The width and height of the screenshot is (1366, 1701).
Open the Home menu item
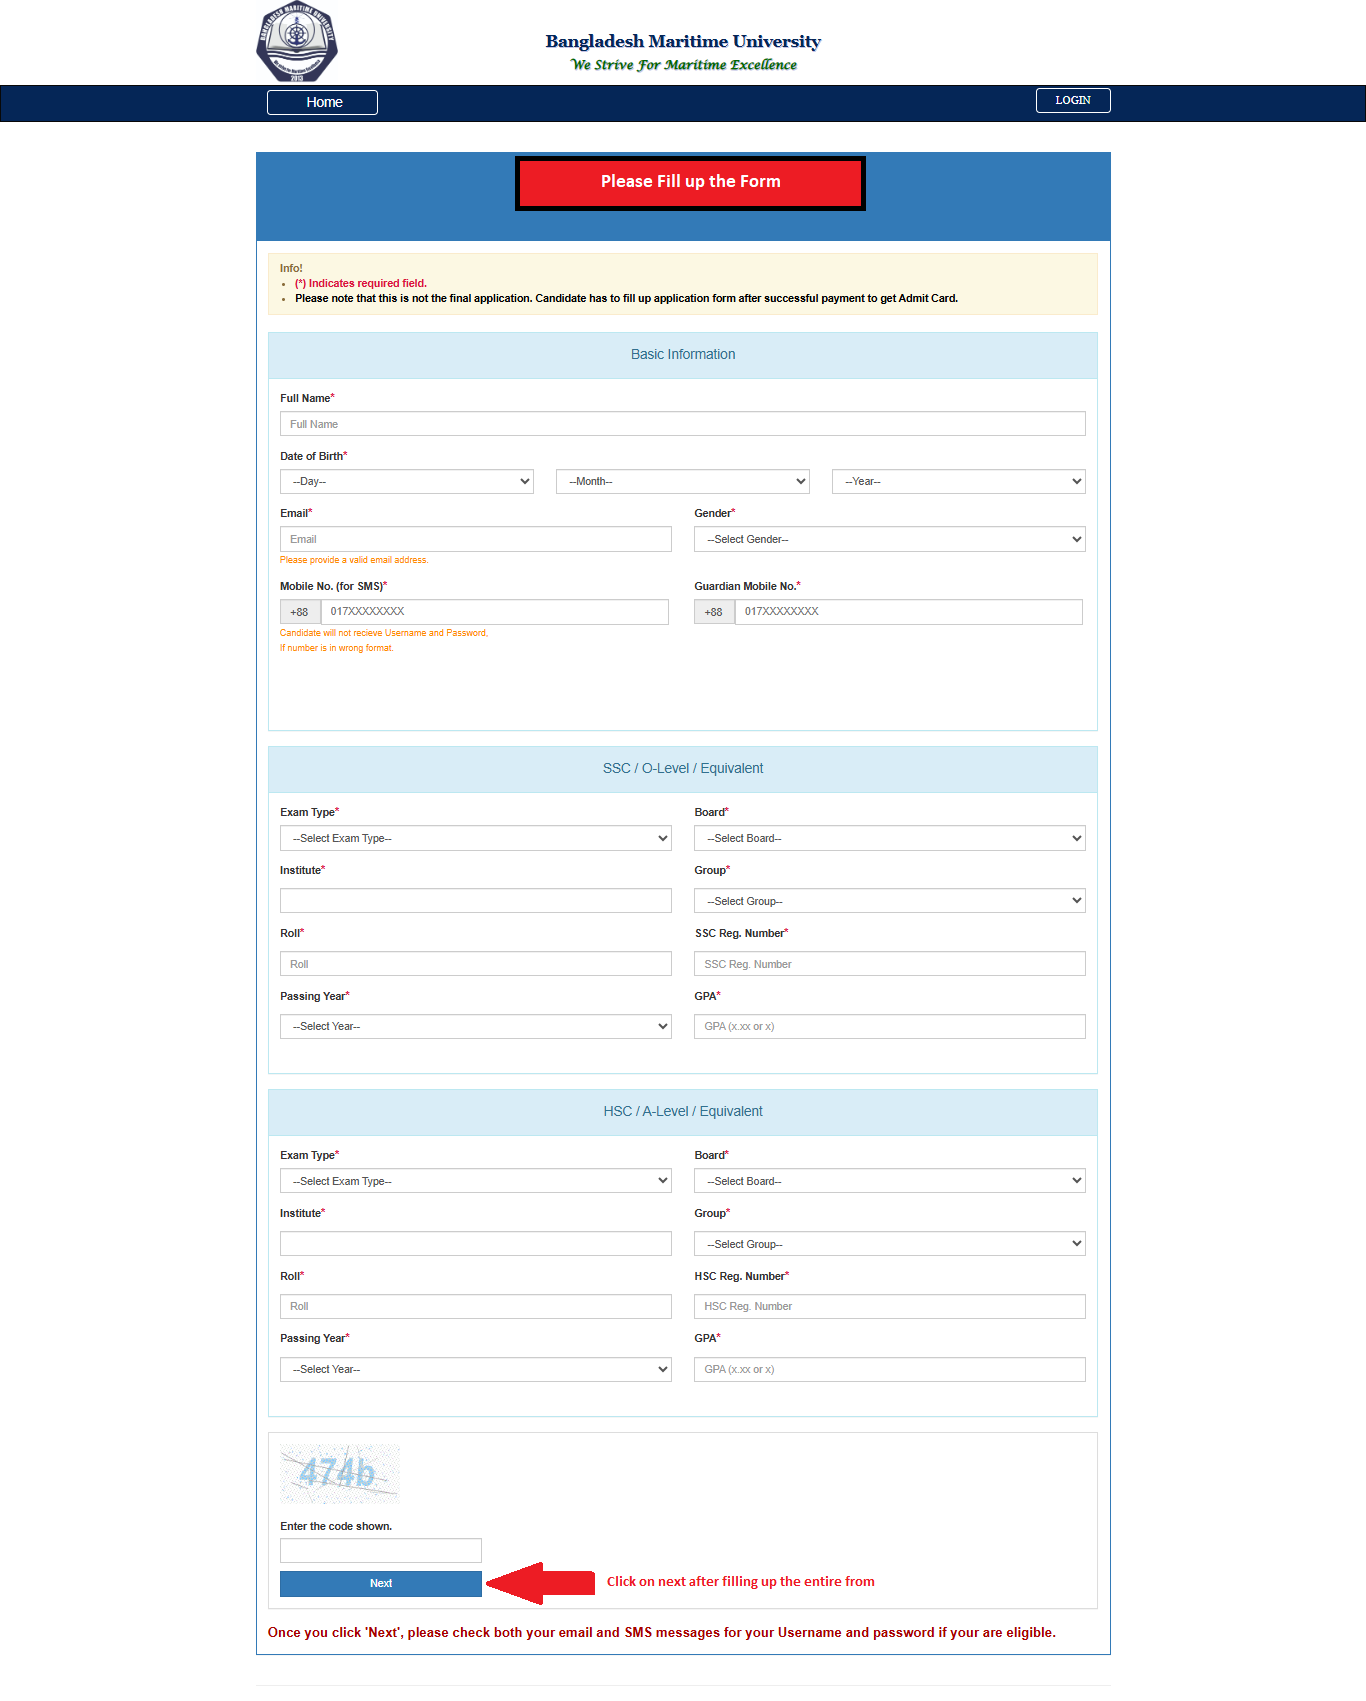[x=322, y=102]
